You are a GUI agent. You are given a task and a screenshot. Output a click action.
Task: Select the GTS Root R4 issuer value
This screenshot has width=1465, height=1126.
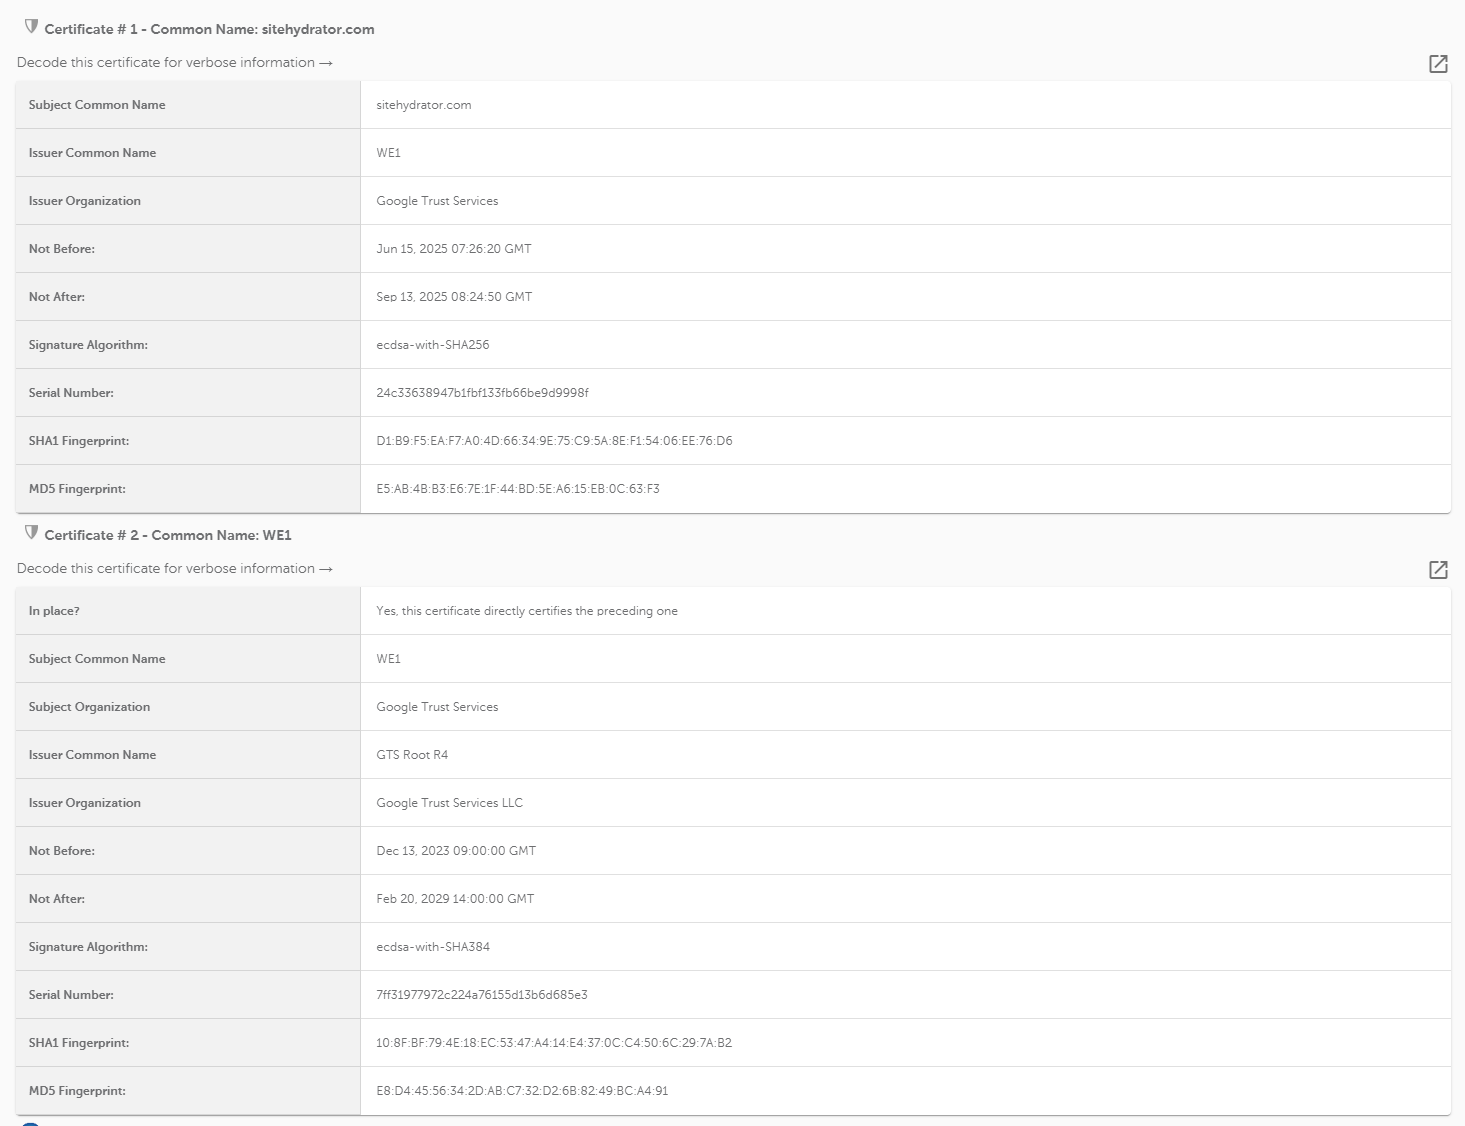click(412, 755)
